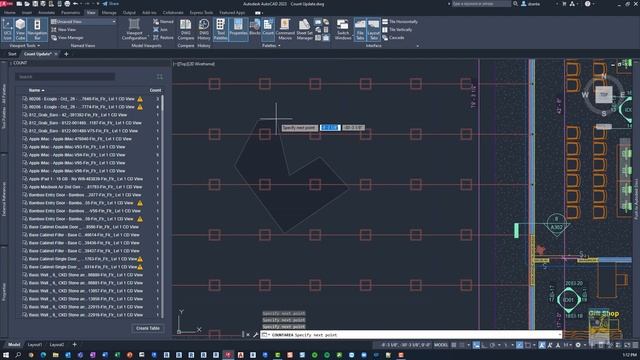Click the Count palette search field
Screen dimensions: 640x360
tap(65, 77)
